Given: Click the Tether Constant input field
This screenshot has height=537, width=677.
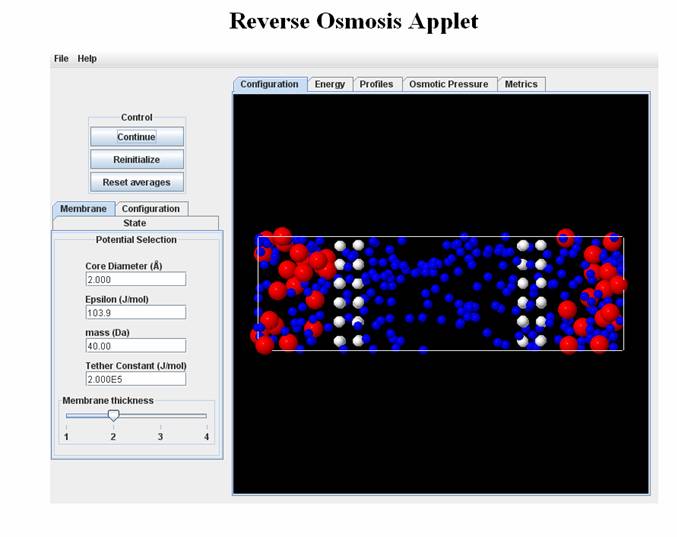Looking at the screenshot, I should coord(136,379).
